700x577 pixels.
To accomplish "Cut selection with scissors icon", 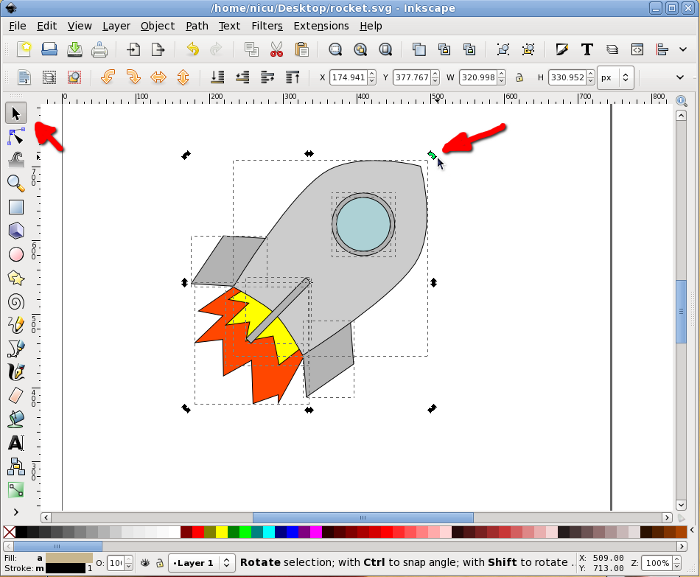I will click(277, 49).
